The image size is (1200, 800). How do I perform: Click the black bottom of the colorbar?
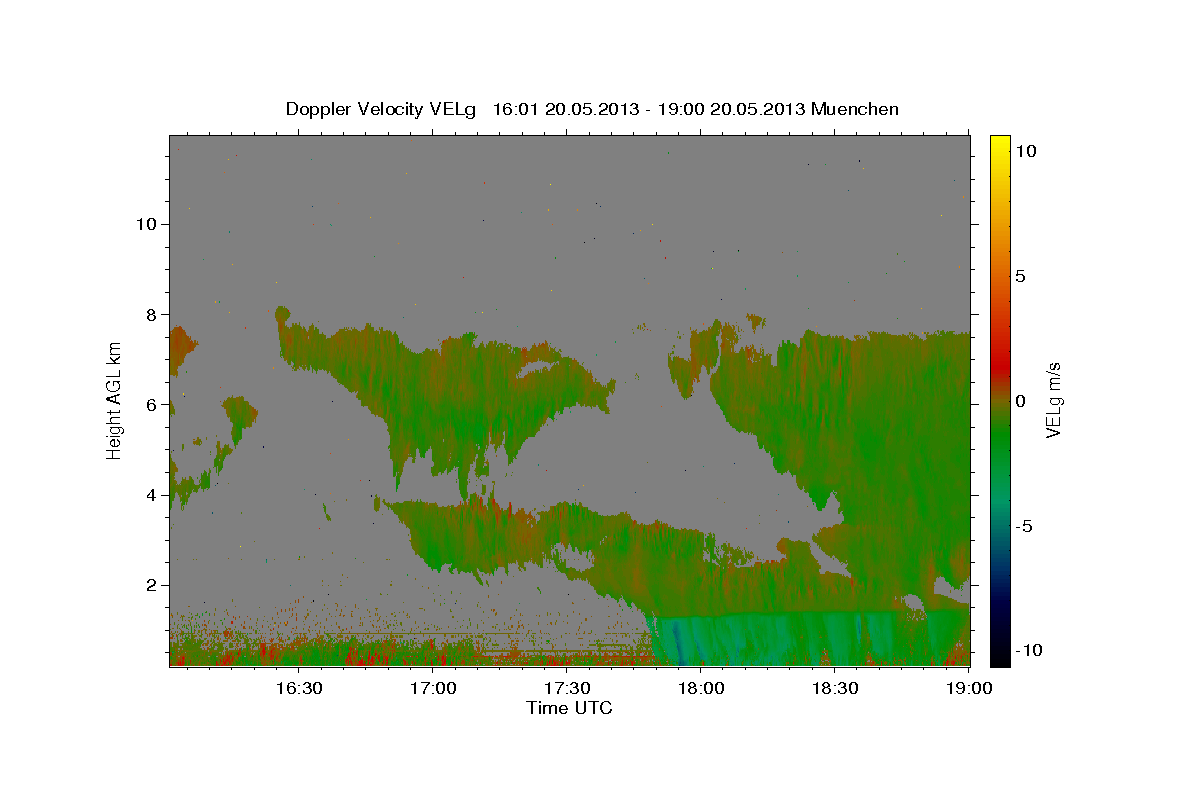[x=1000, y=655]
